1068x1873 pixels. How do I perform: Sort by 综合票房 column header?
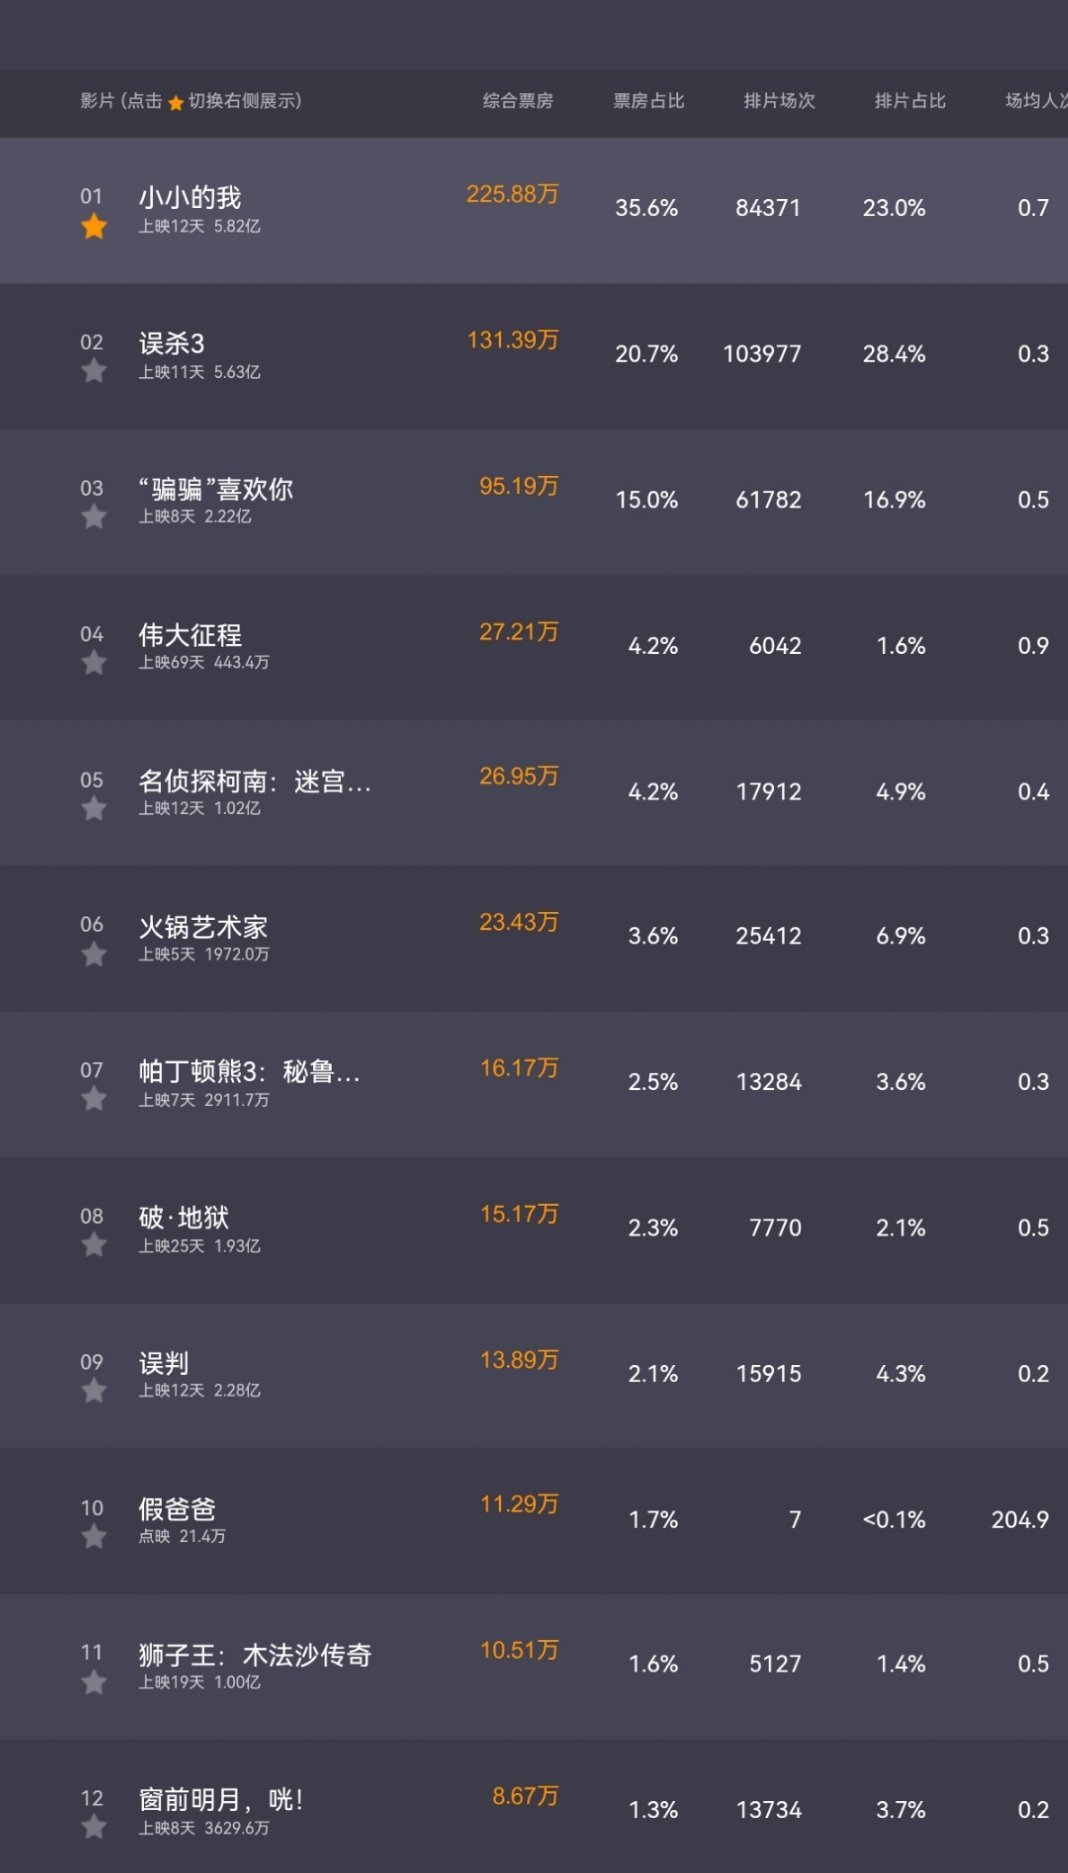pos(517,101)
